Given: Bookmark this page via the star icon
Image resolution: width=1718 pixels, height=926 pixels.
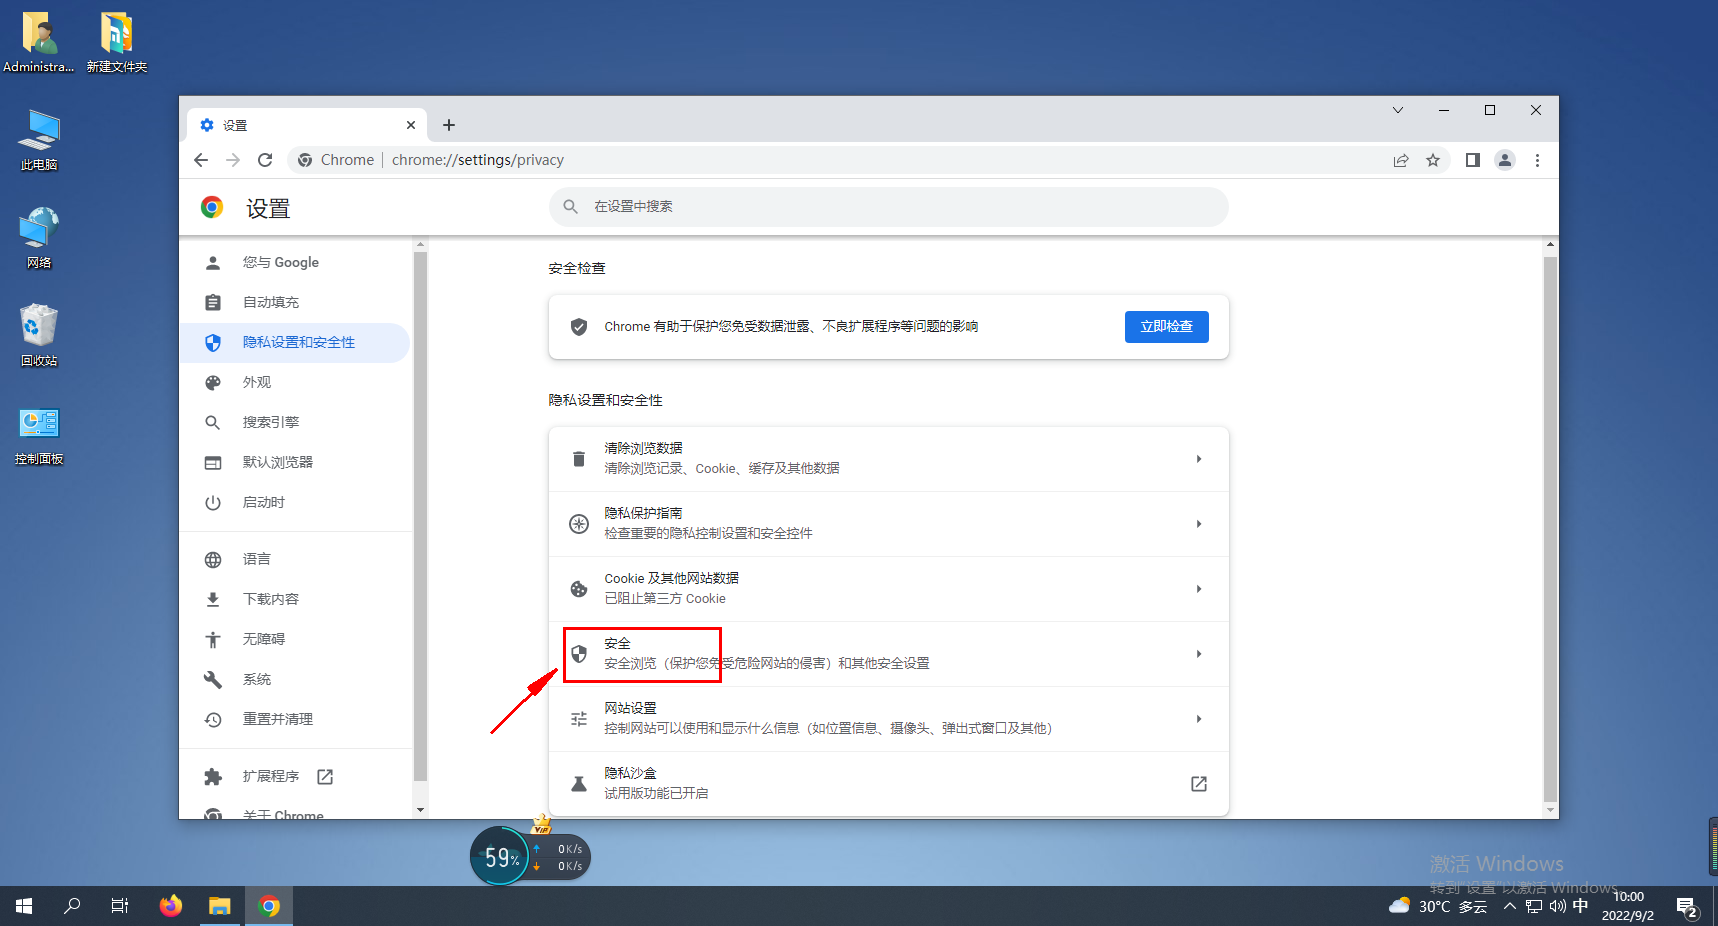Looking at the screenshot, I should (1435, 160).
